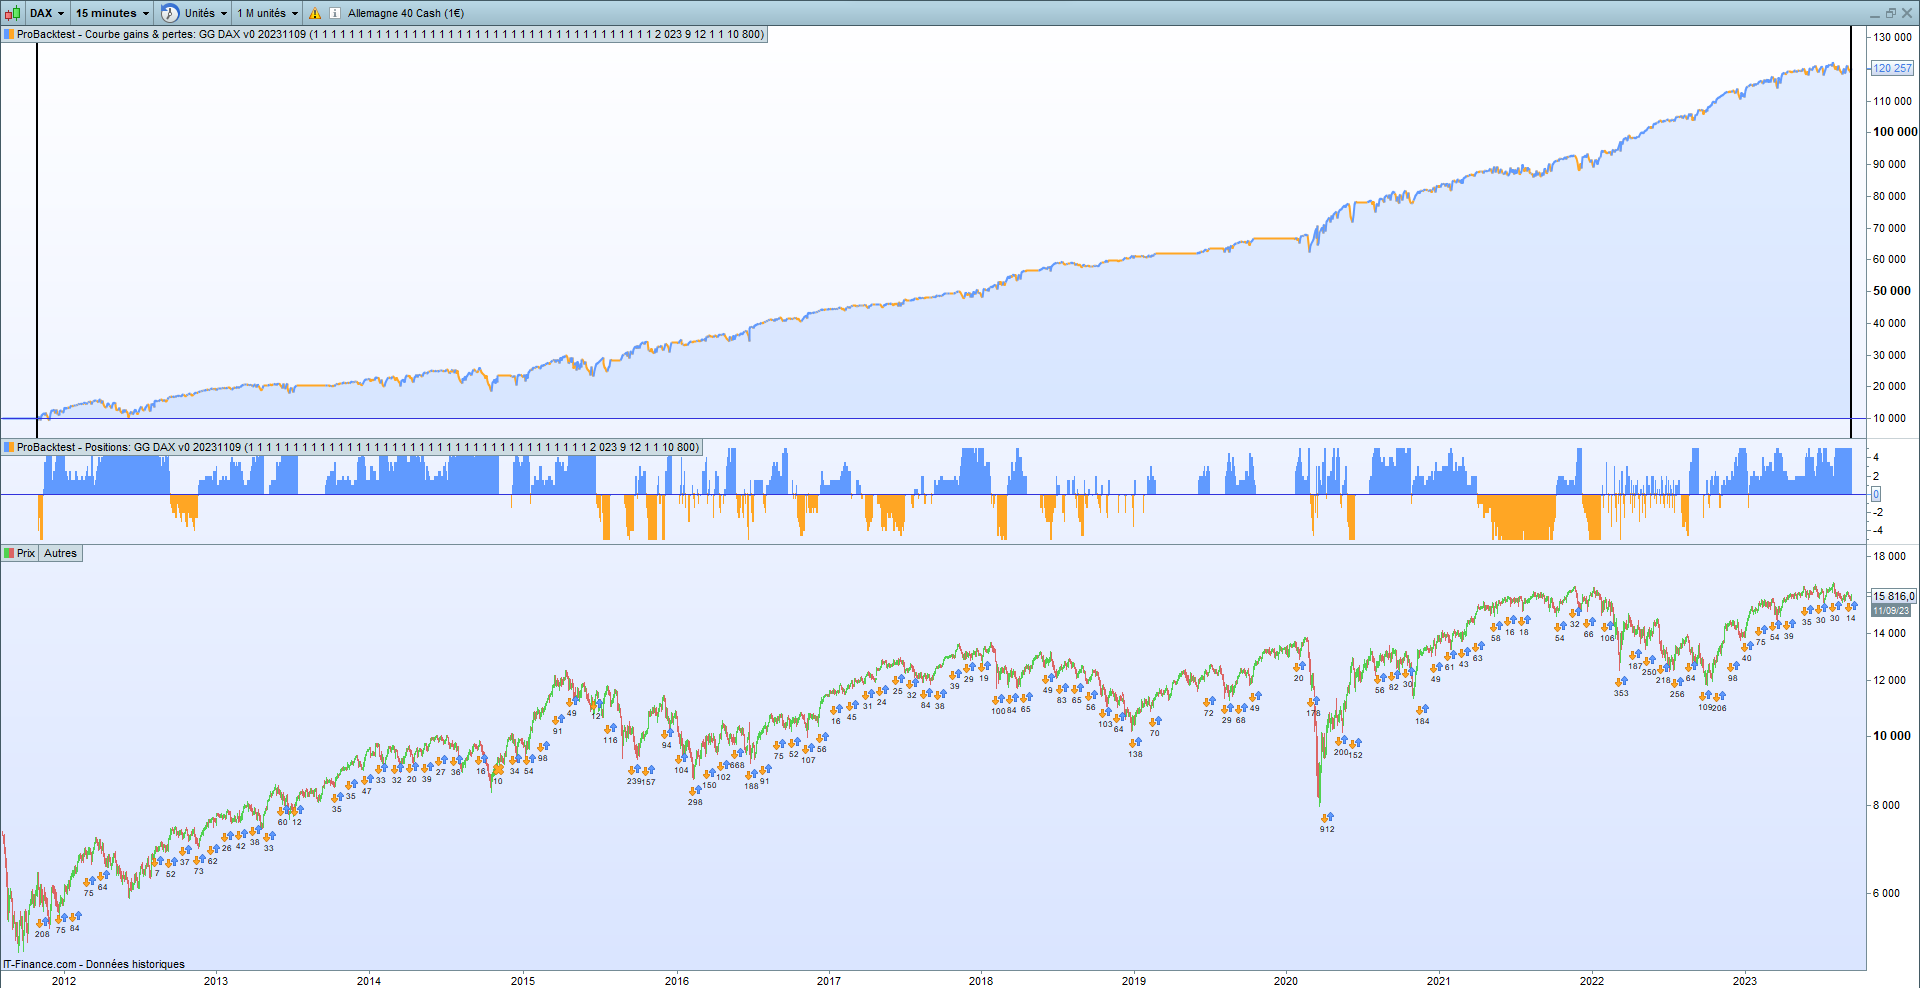Open the DAX instrument dropdown
This screenshot has width=1920, height=988.
point(47,13)
